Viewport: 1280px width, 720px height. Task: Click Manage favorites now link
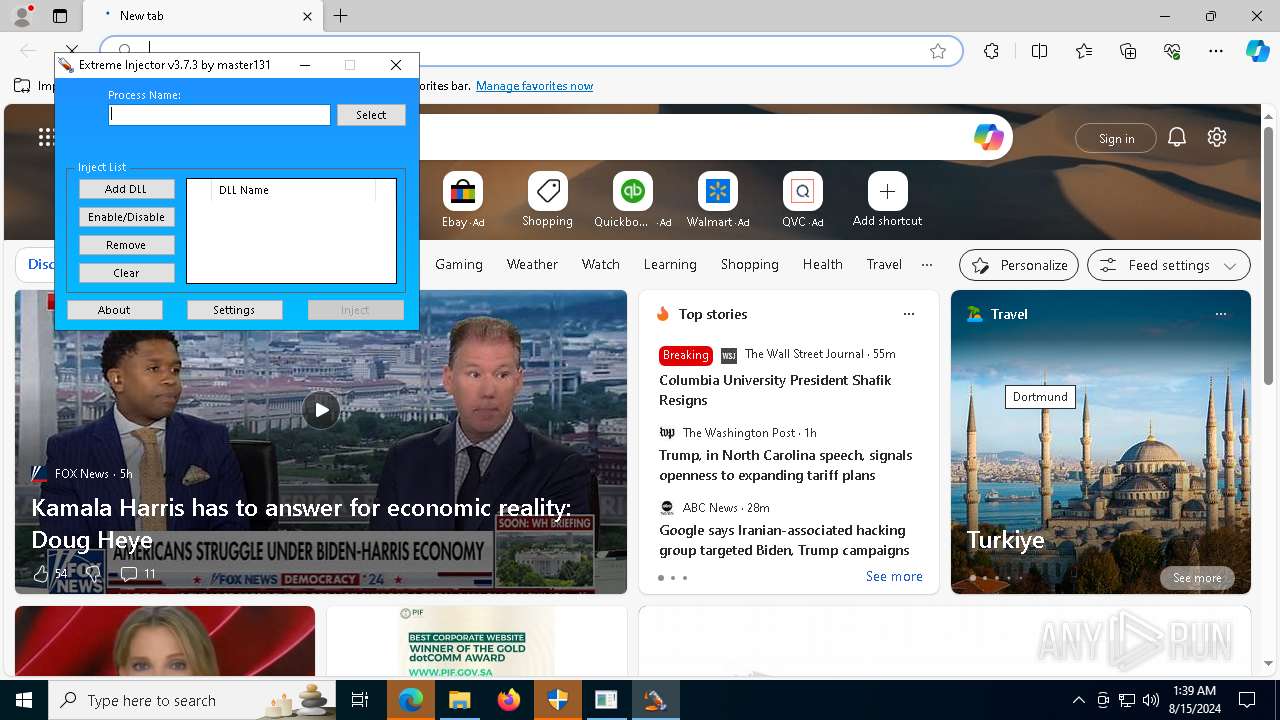click(x=534, y=86)
